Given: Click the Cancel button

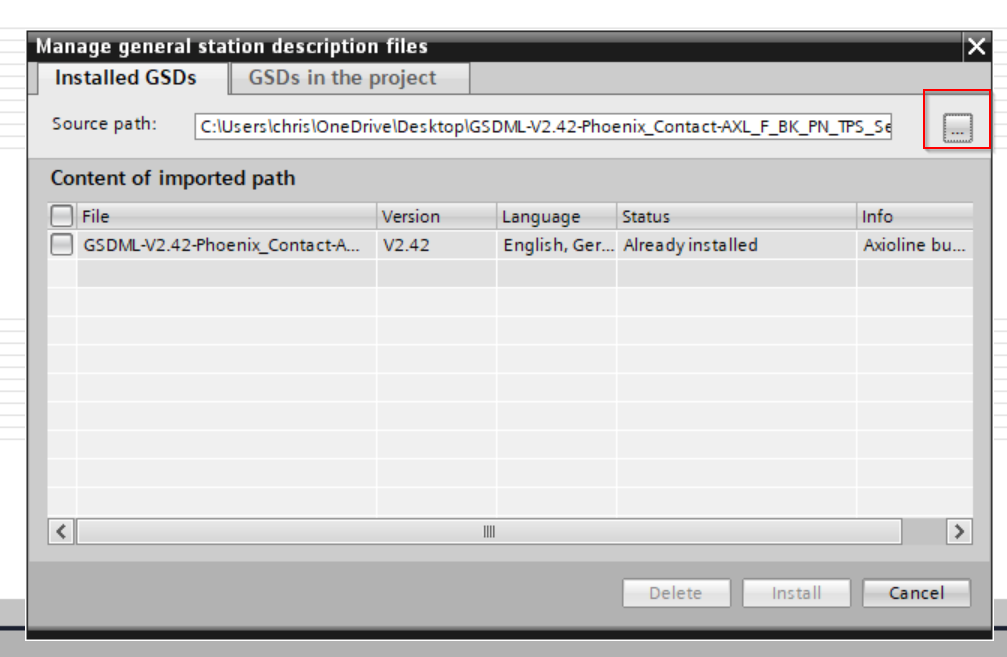Looking at the screenshot, I should 916,593.
